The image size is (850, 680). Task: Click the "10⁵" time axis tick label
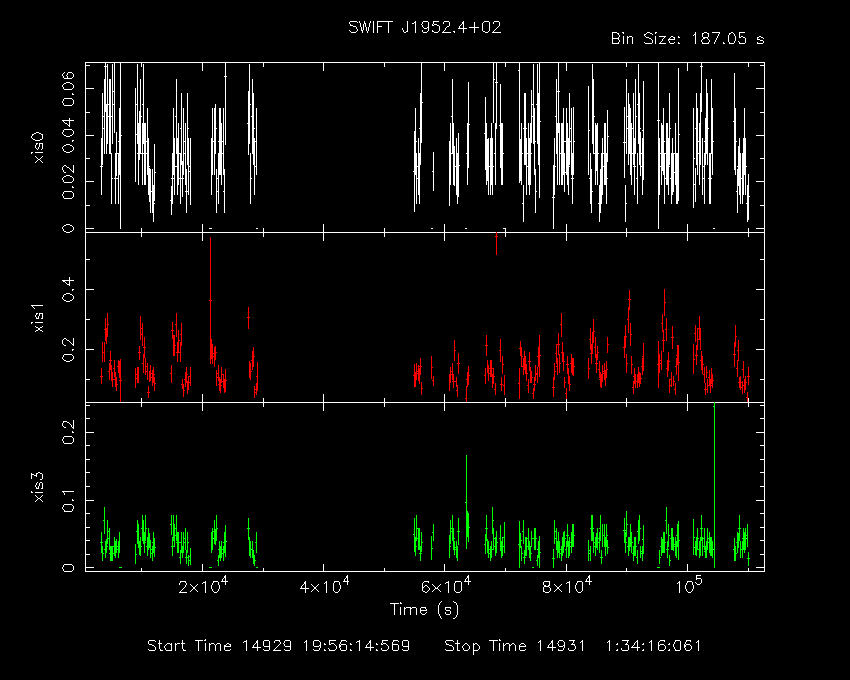[688, 586]
